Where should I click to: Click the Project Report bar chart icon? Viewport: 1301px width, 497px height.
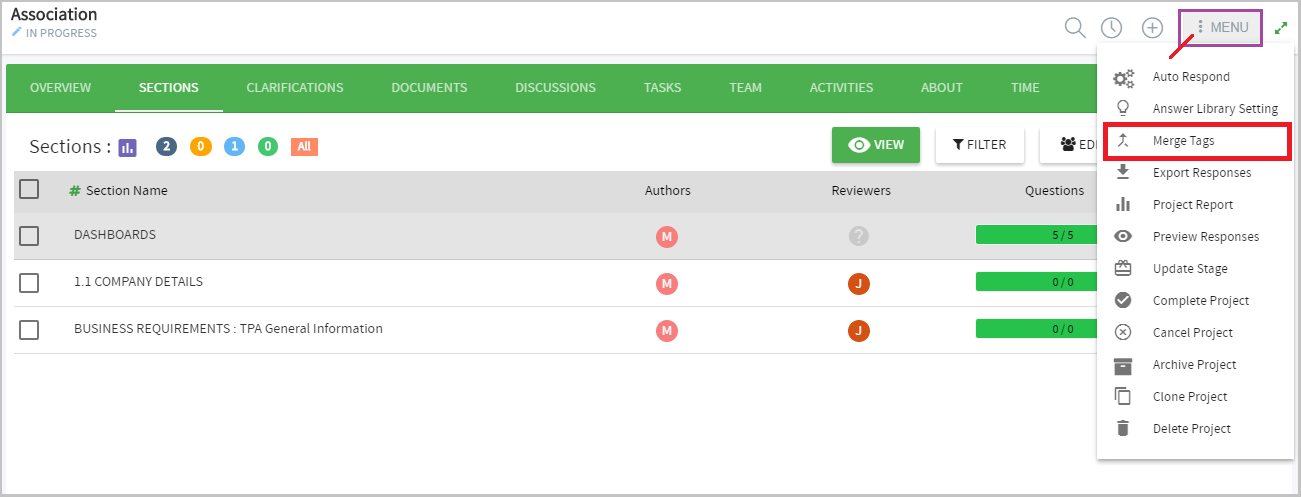click(1123, 204)
